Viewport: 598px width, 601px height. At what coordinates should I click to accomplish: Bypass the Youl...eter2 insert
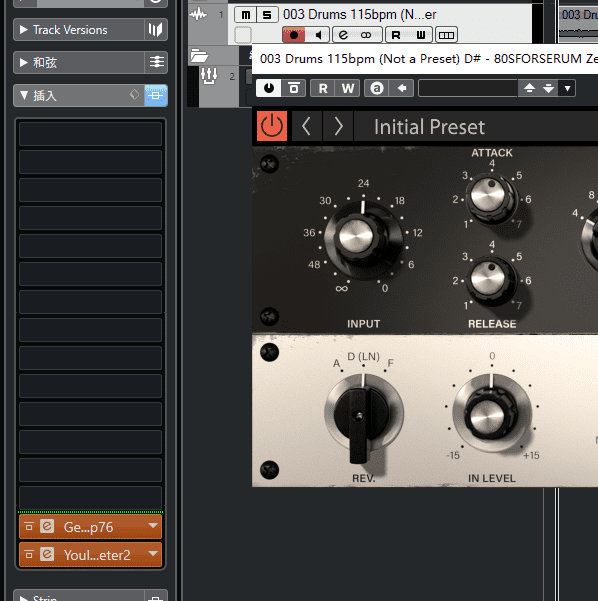coord(29,554)
